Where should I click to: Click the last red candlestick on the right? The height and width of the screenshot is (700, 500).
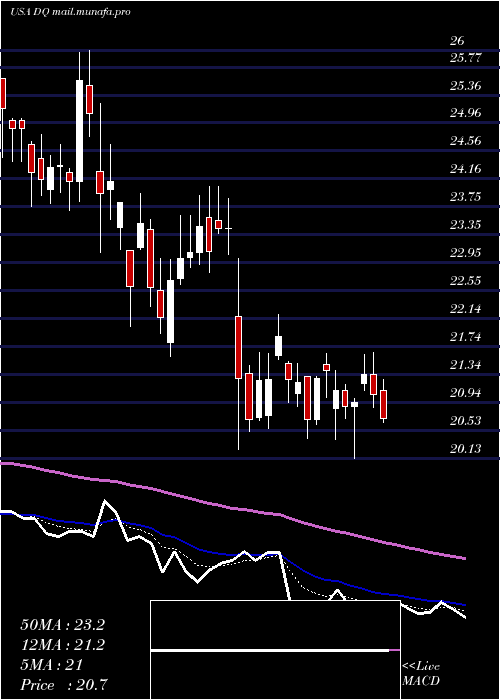[x=383, y=404]
